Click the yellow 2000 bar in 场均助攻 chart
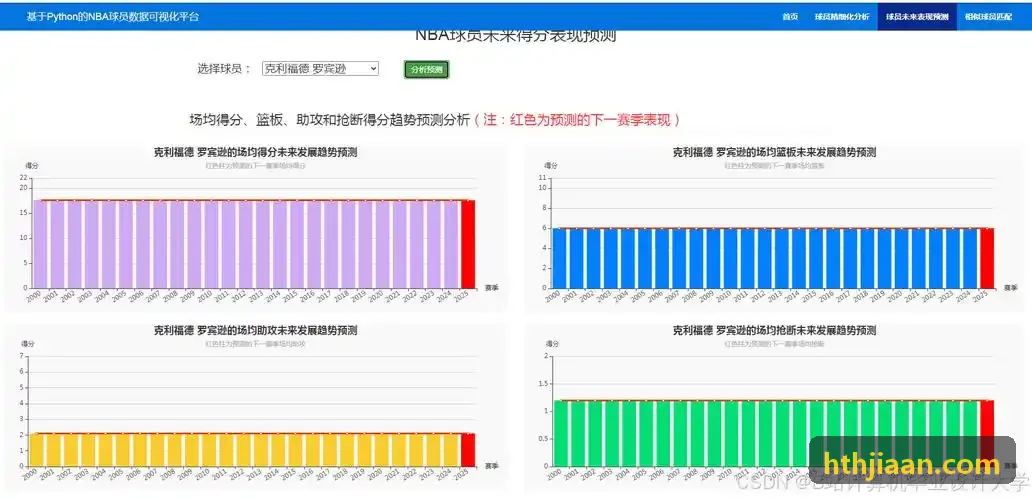This screenshot has height=500, width=1032. click(x=37, y=450)
